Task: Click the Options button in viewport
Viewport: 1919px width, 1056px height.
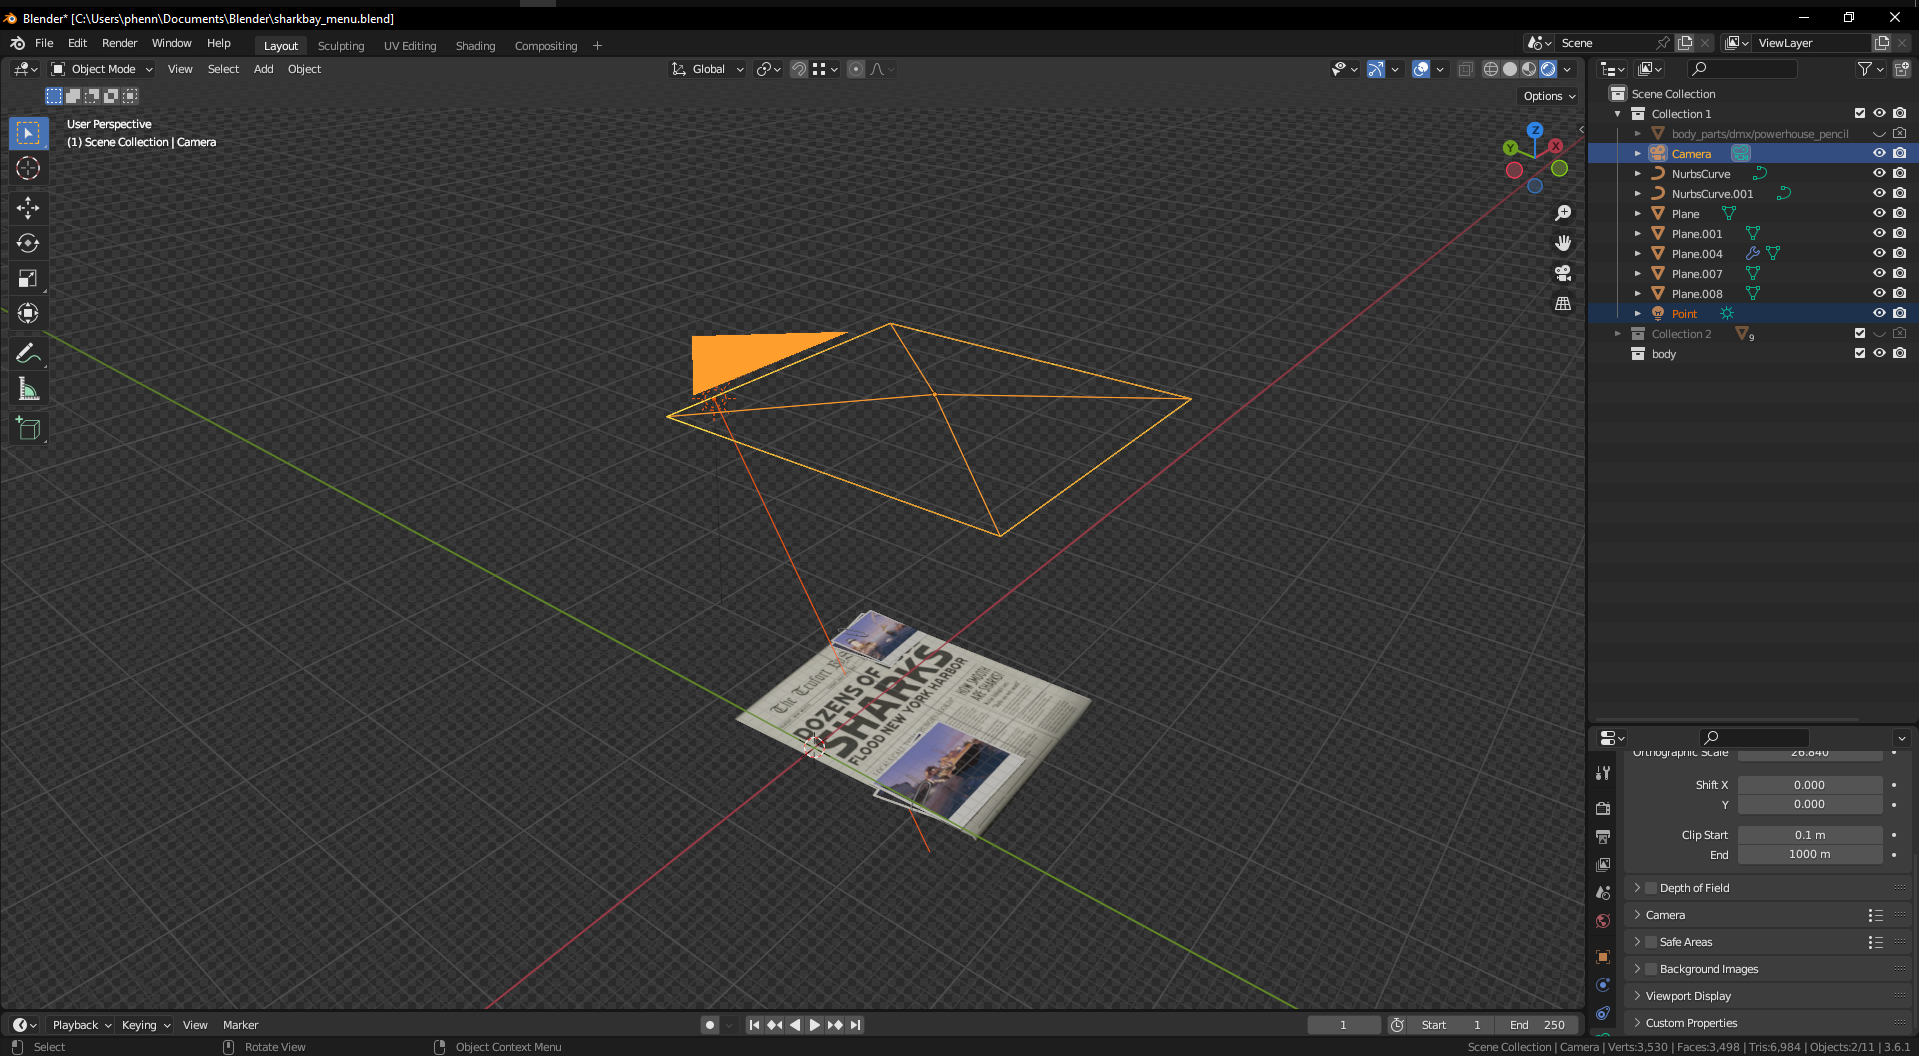Action: tap(1548, 96)
